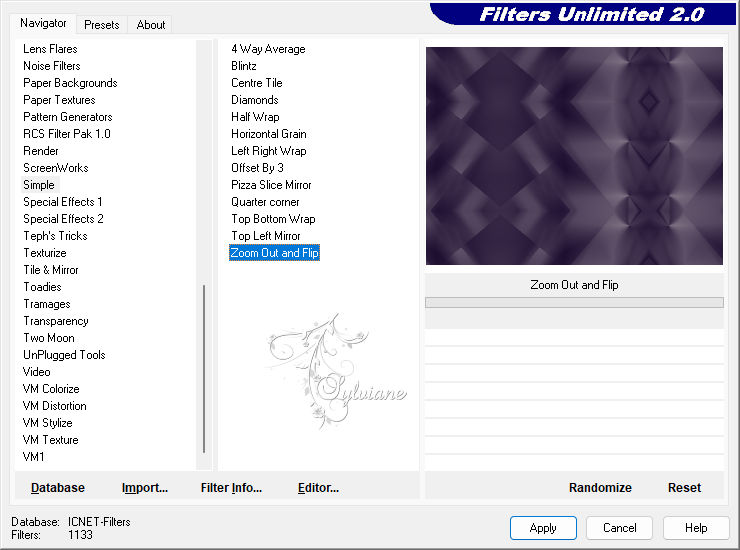
Task: Select Teph's Tricks category
Action: (55, 236)
